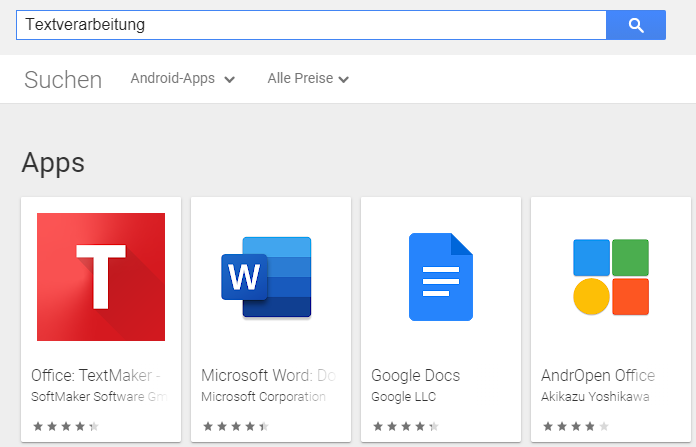The image size is (696, 447).
Task: Click the blue magnifier search button
Action: pos(636,25)
